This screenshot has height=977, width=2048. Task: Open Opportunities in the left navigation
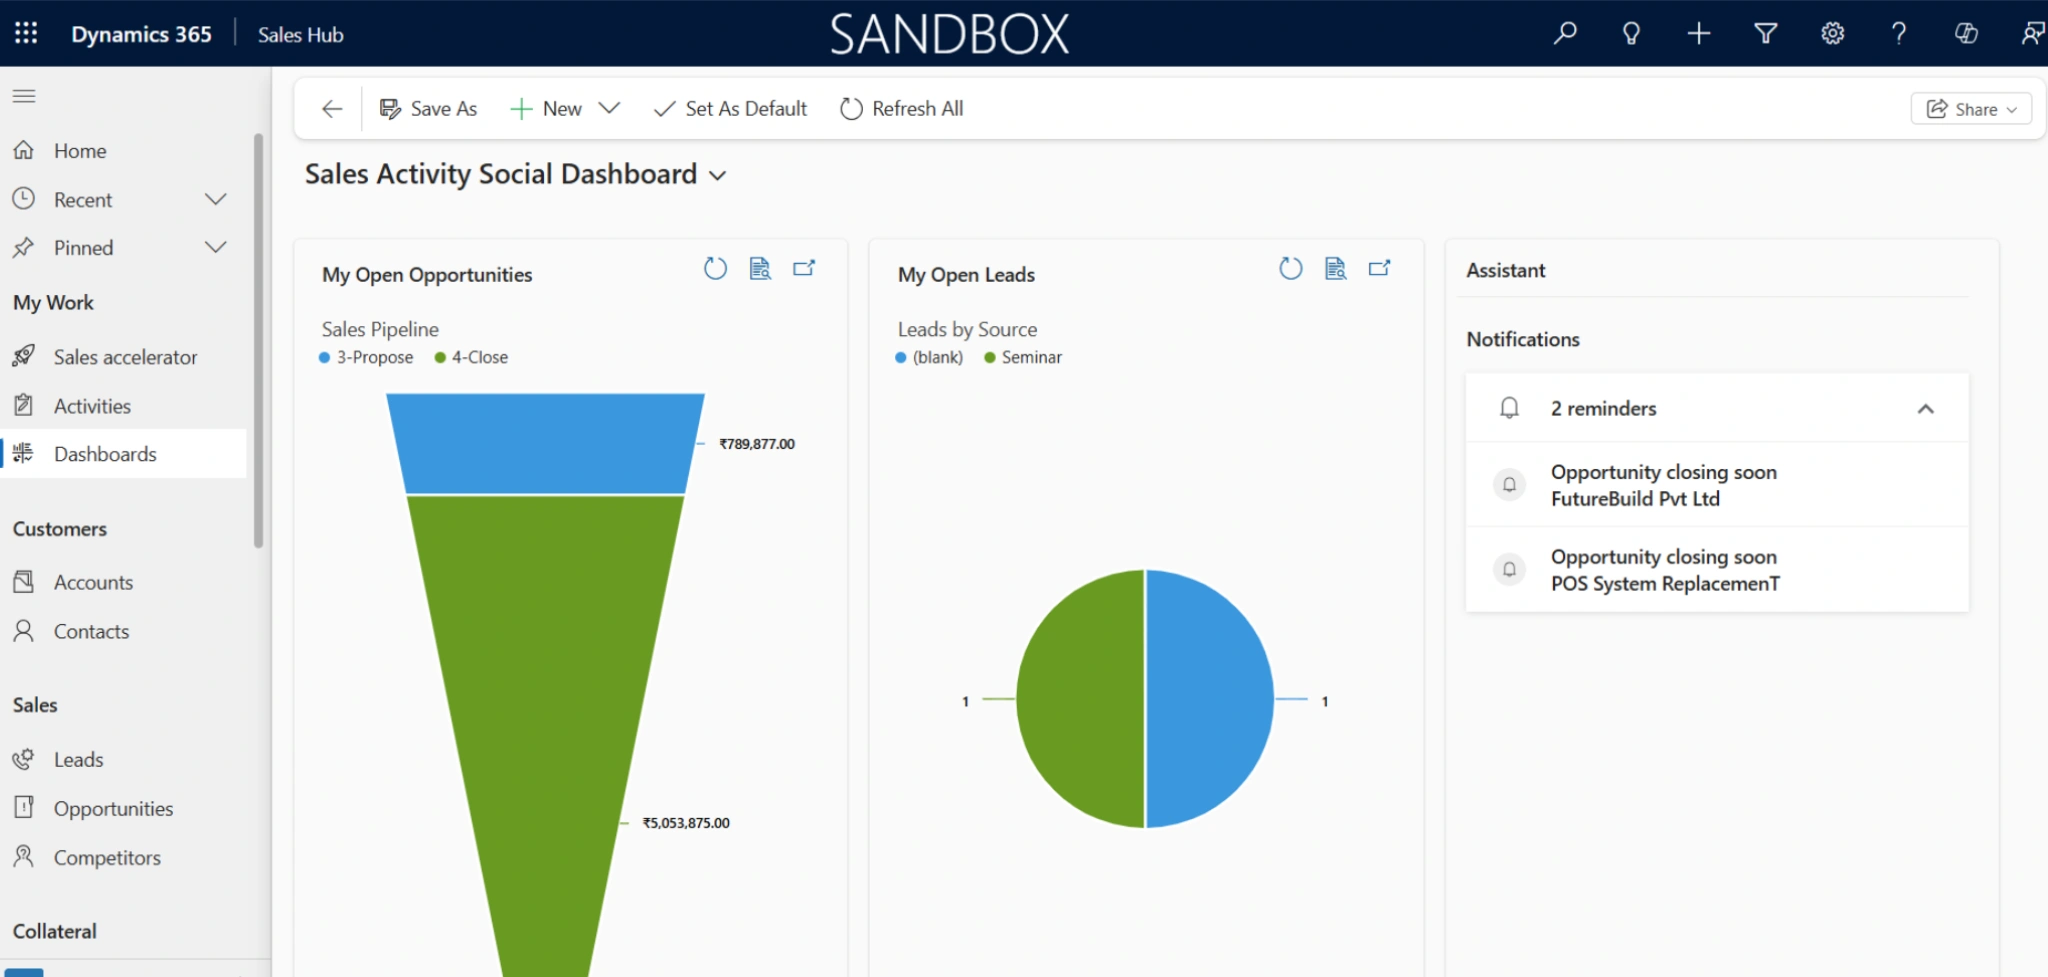[113, 808]
